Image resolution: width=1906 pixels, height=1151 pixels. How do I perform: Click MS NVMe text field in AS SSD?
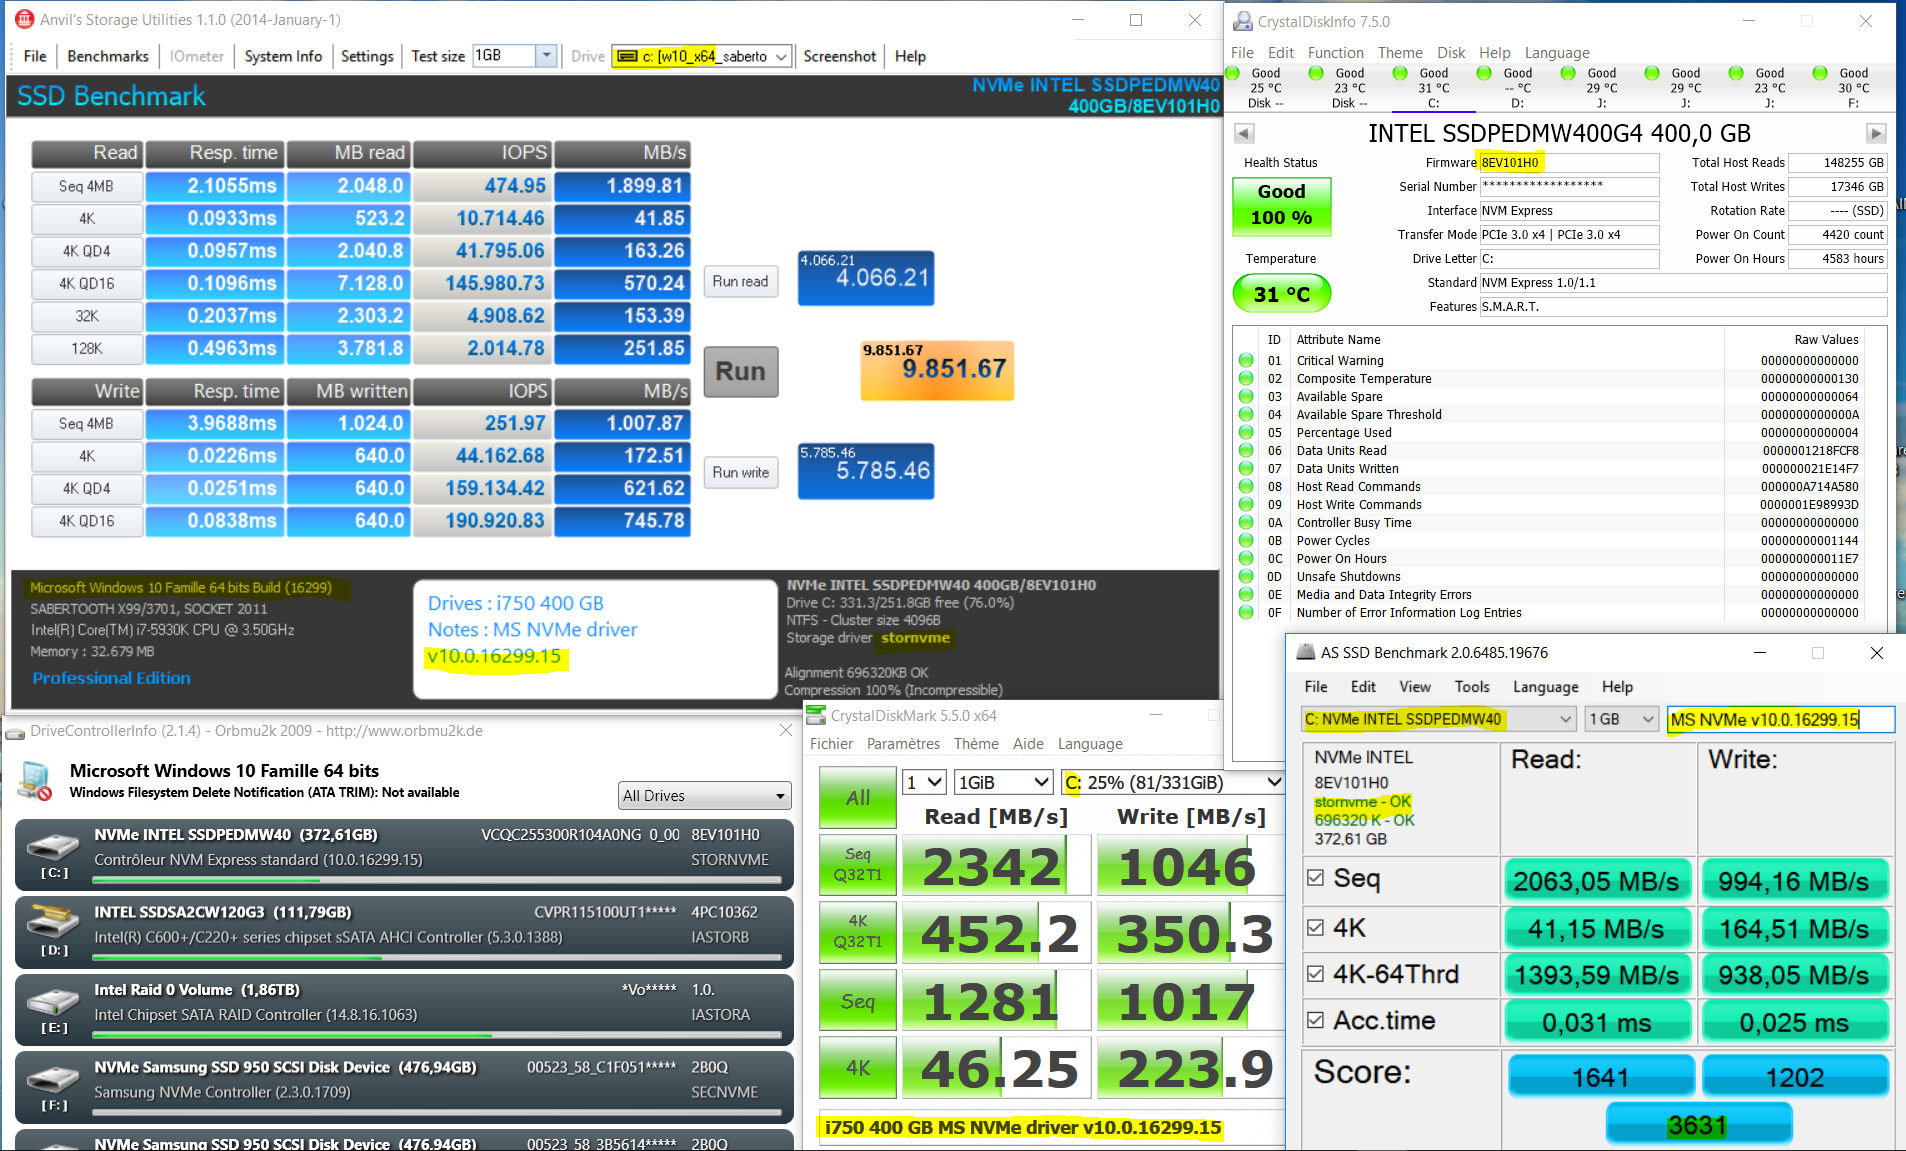(x=1780, y=719)
